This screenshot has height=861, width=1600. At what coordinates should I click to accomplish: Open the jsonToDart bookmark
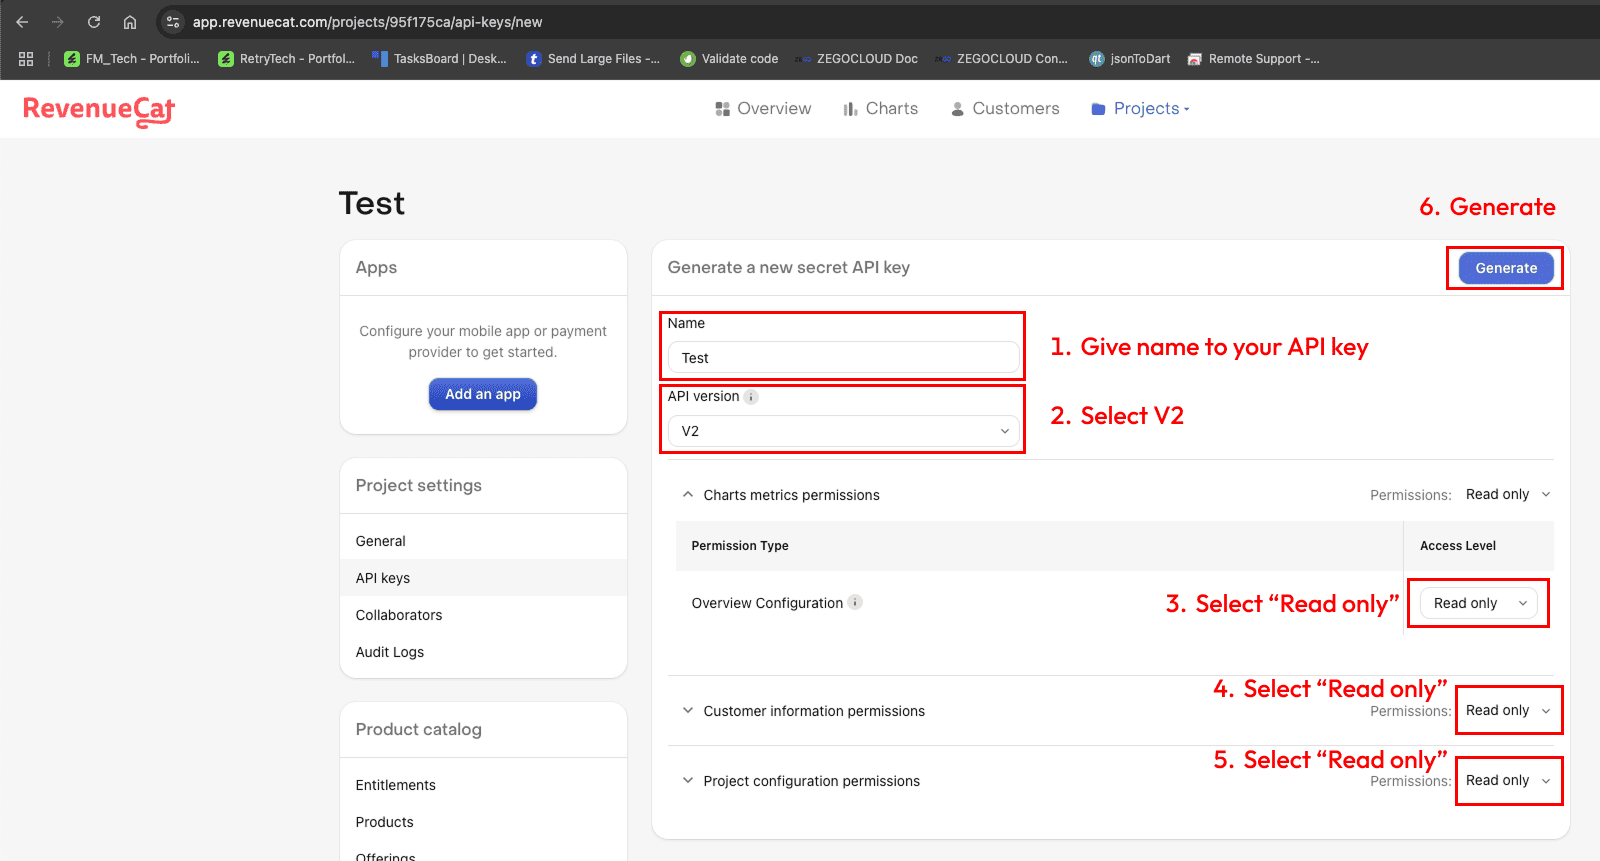(x=1129, y=59)
